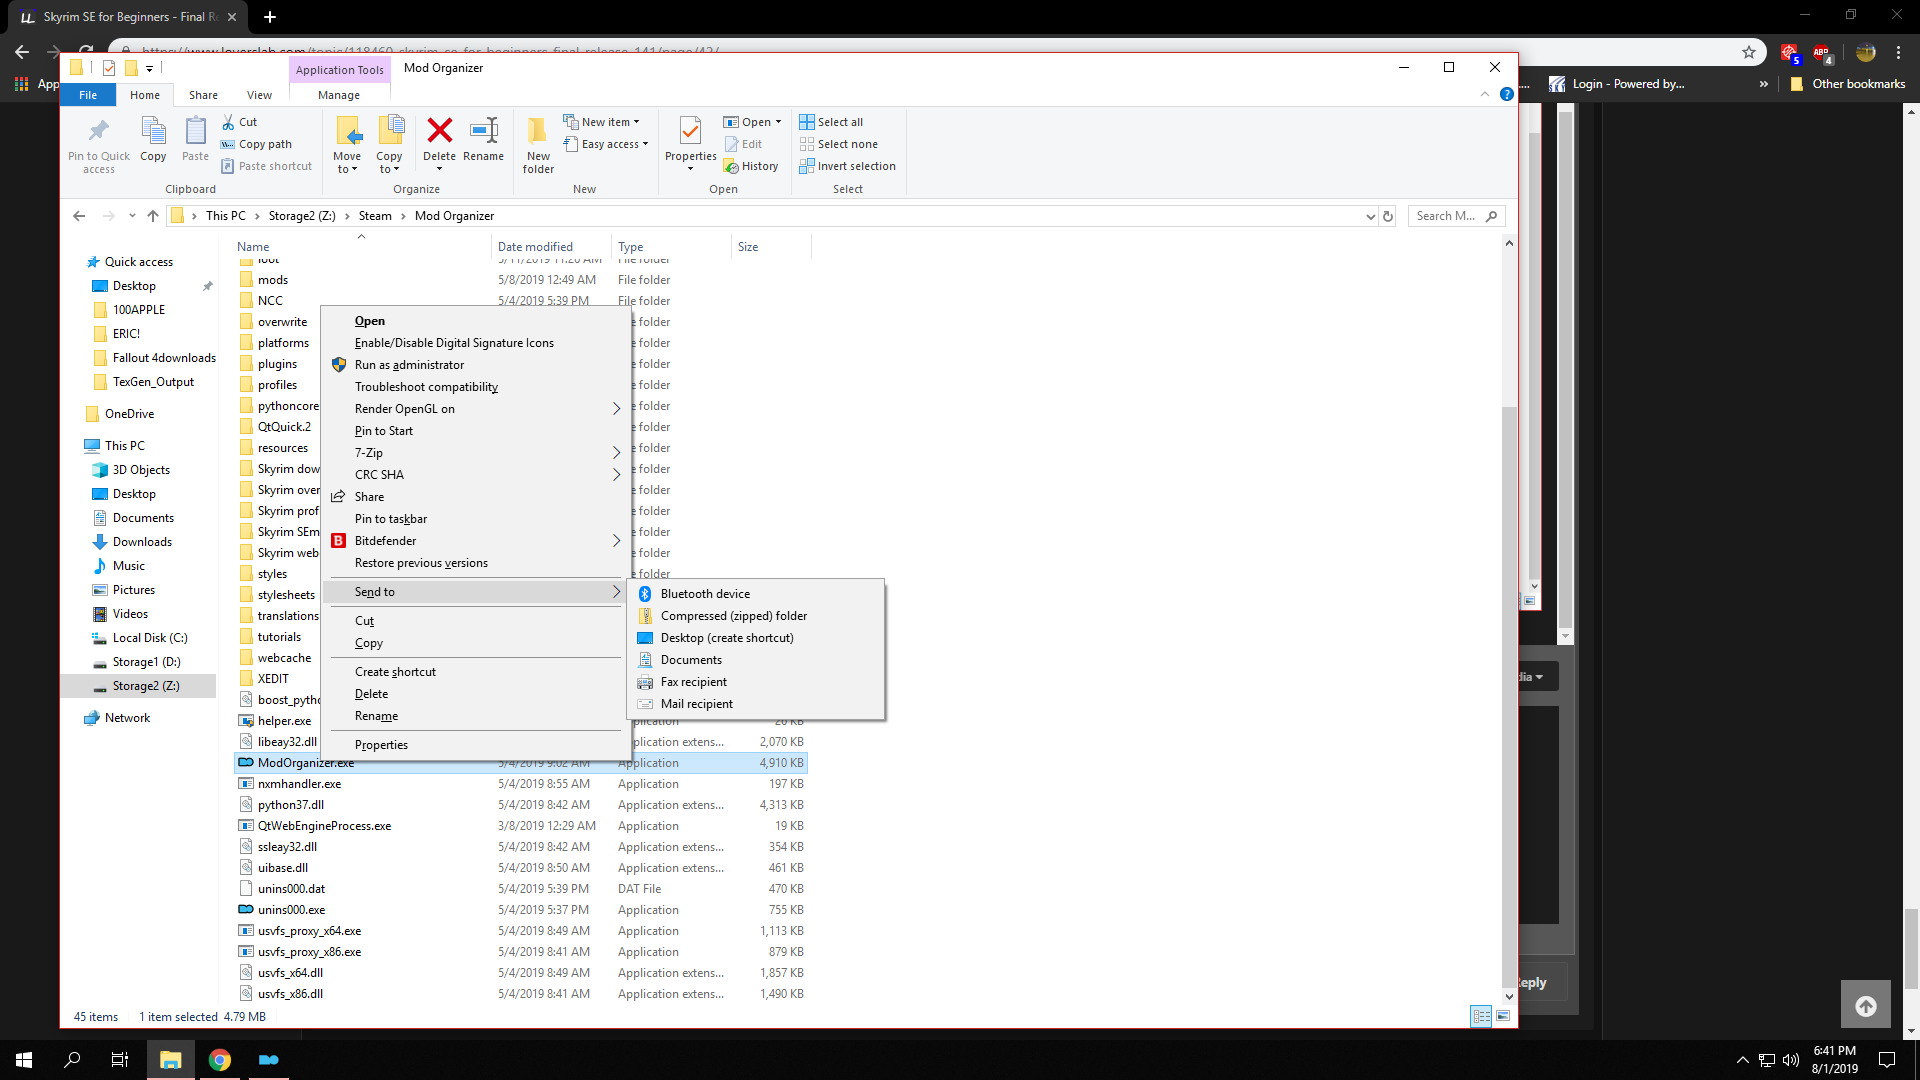This screenshot has height=1080, width=1920.
Task: Expand the CRC SHA submenu
Action: (x=617, y=475)
